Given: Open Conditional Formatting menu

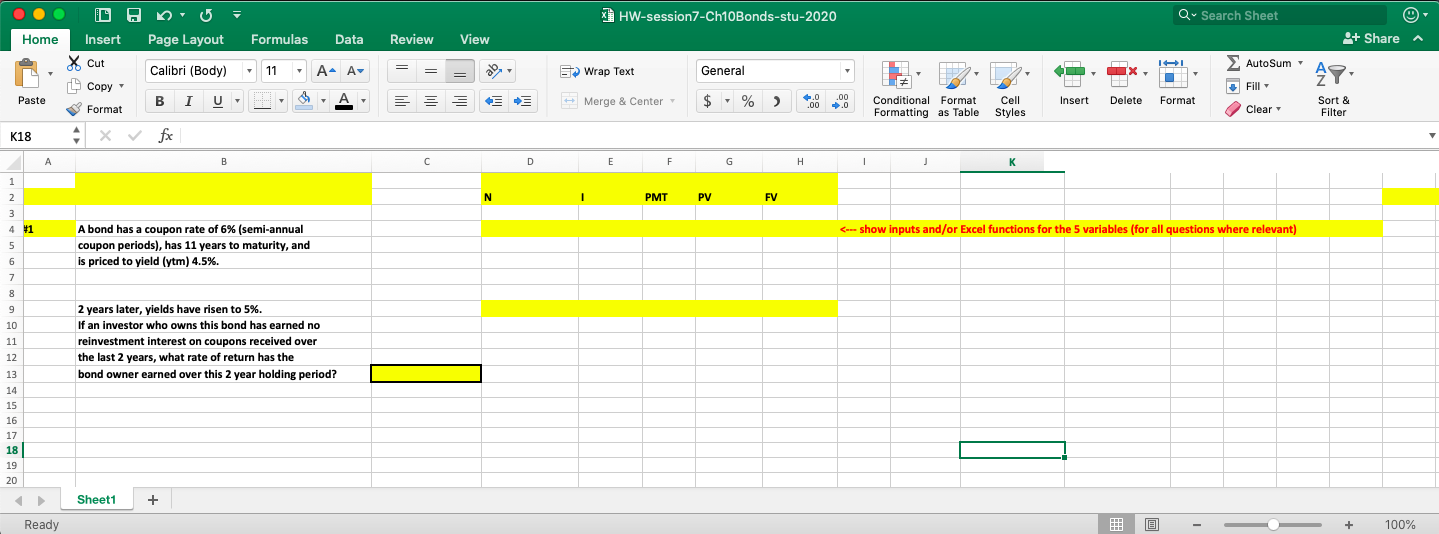Looking at the screenshot, I should click(x=900, y=88).
